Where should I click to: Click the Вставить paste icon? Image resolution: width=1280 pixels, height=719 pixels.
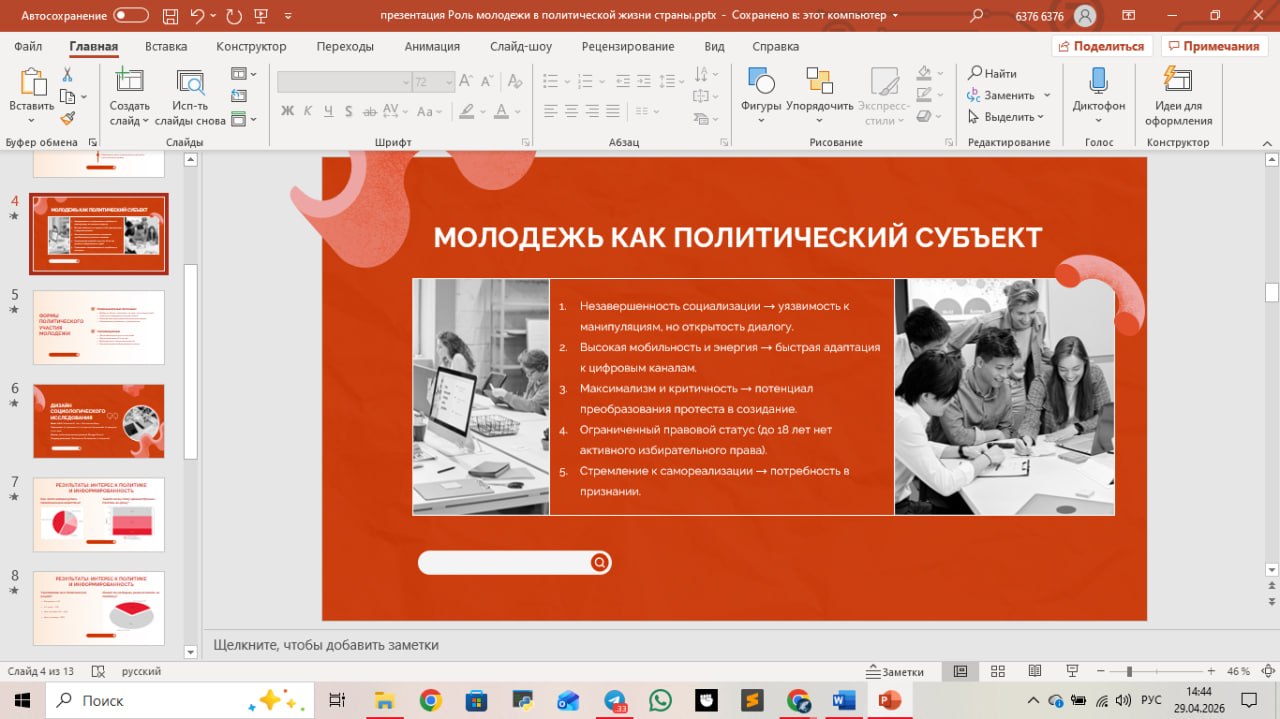tap(32, 82)
